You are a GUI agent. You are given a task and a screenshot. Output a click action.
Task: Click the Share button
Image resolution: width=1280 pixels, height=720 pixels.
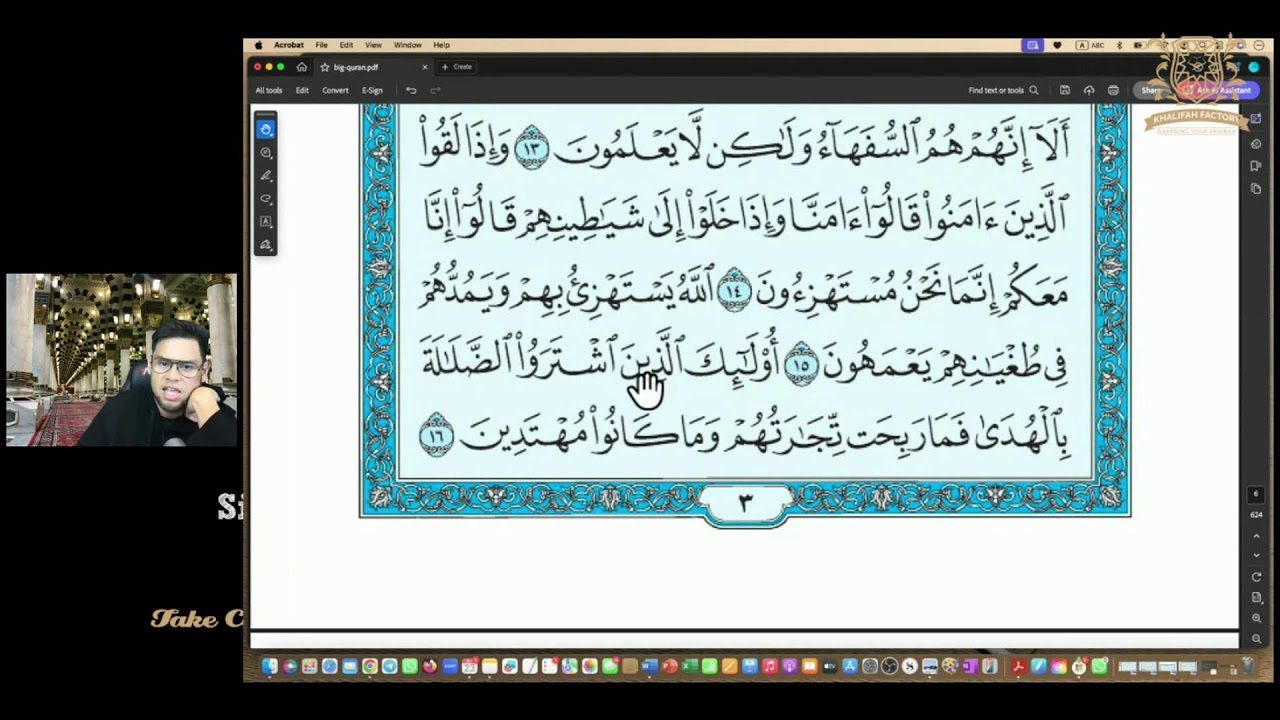(1152, 90)
